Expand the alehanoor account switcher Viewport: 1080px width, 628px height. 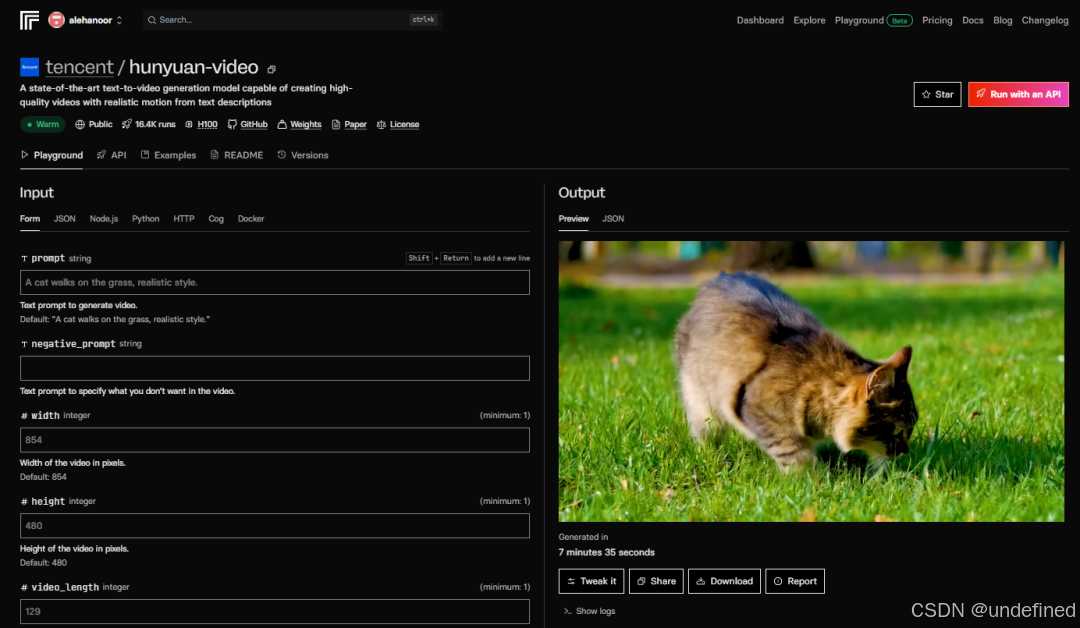(x=119, y=20)
